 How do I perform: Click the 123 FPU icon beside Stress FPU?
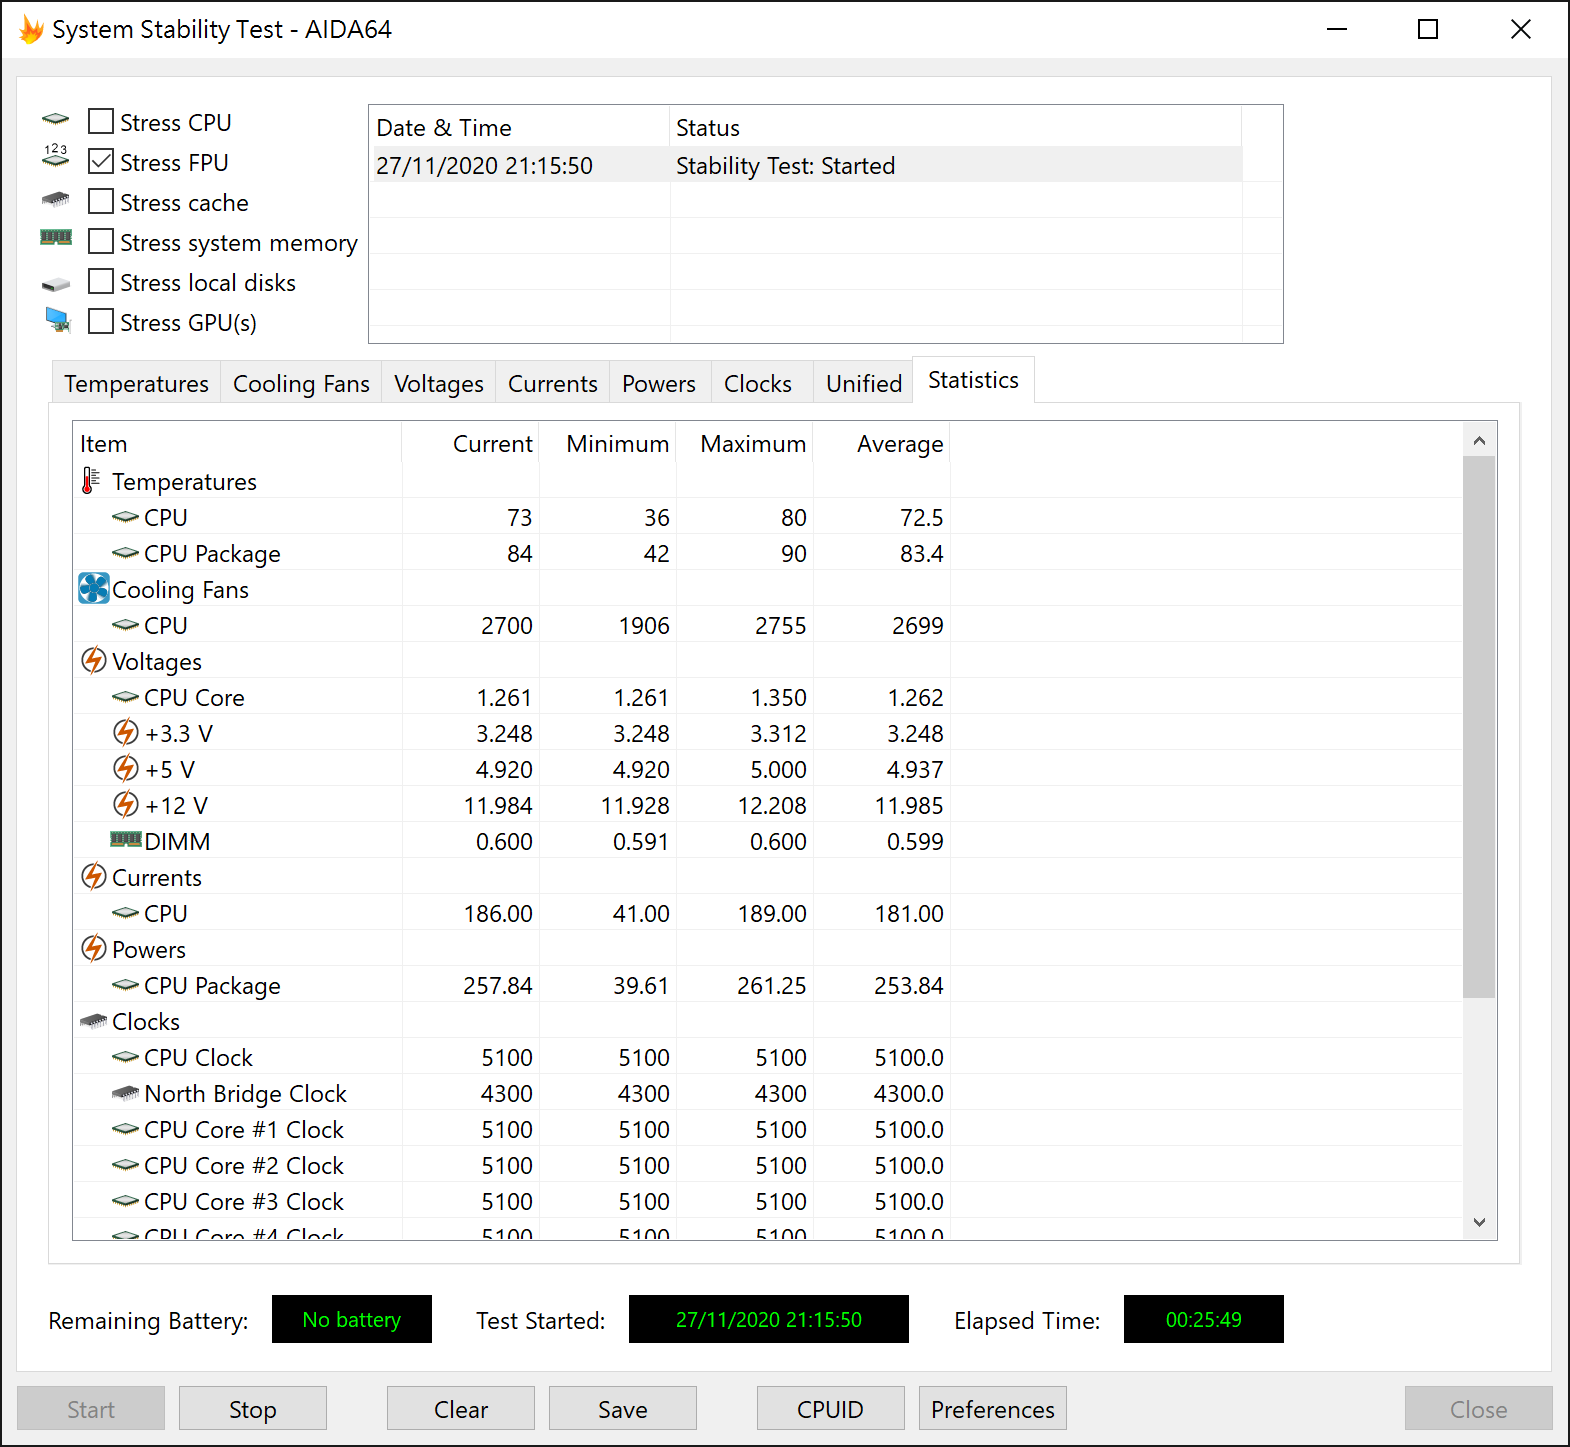click(56, 155)
